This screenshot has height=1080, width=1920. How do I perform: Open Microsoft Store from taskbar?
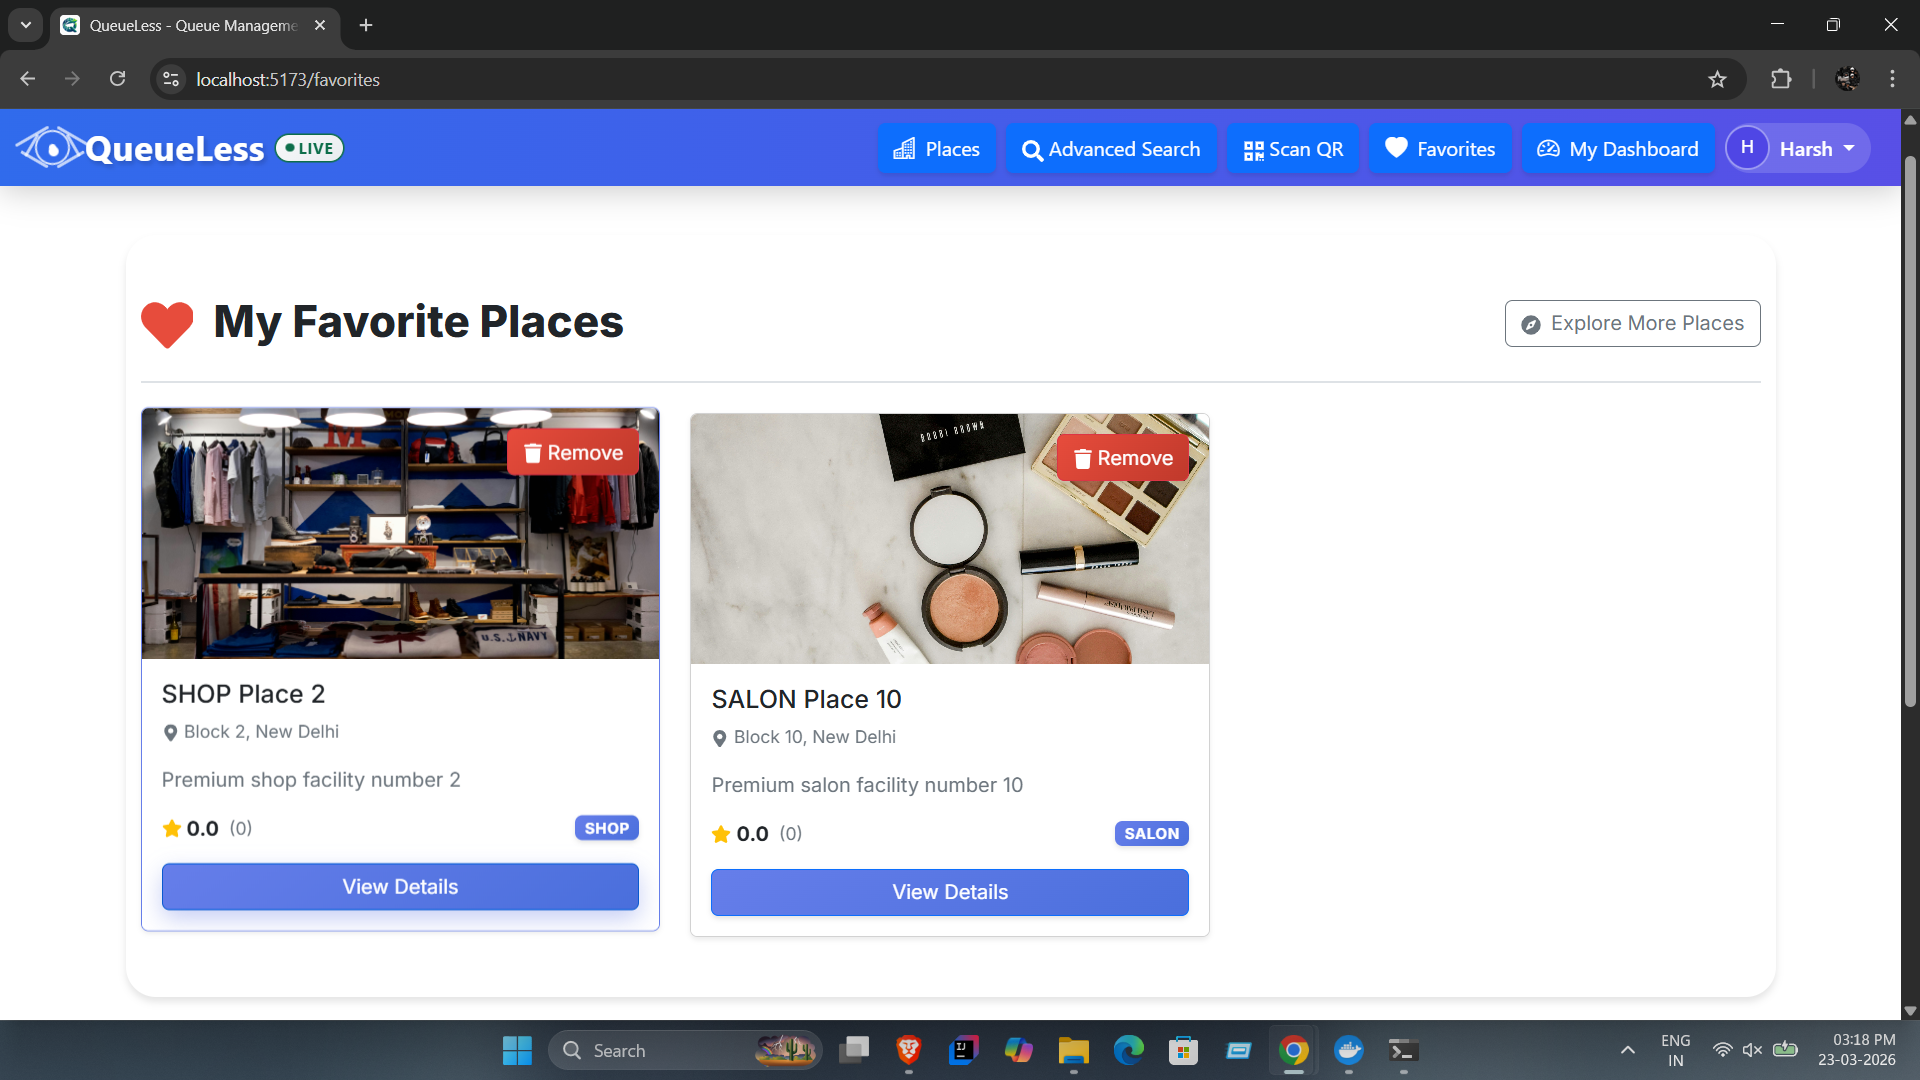pyautogui.click(x=1183, y=1050)
